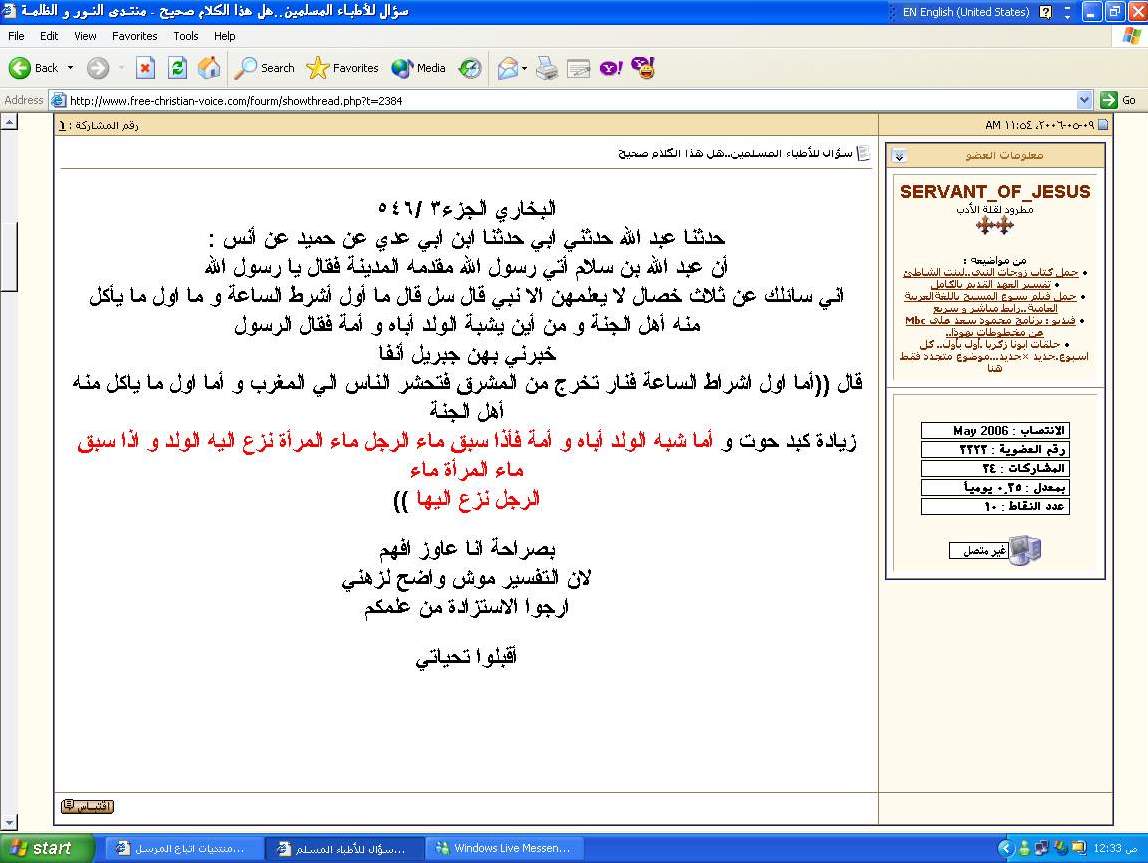
Task: Refresh the current page
Action: coord(177,68)
